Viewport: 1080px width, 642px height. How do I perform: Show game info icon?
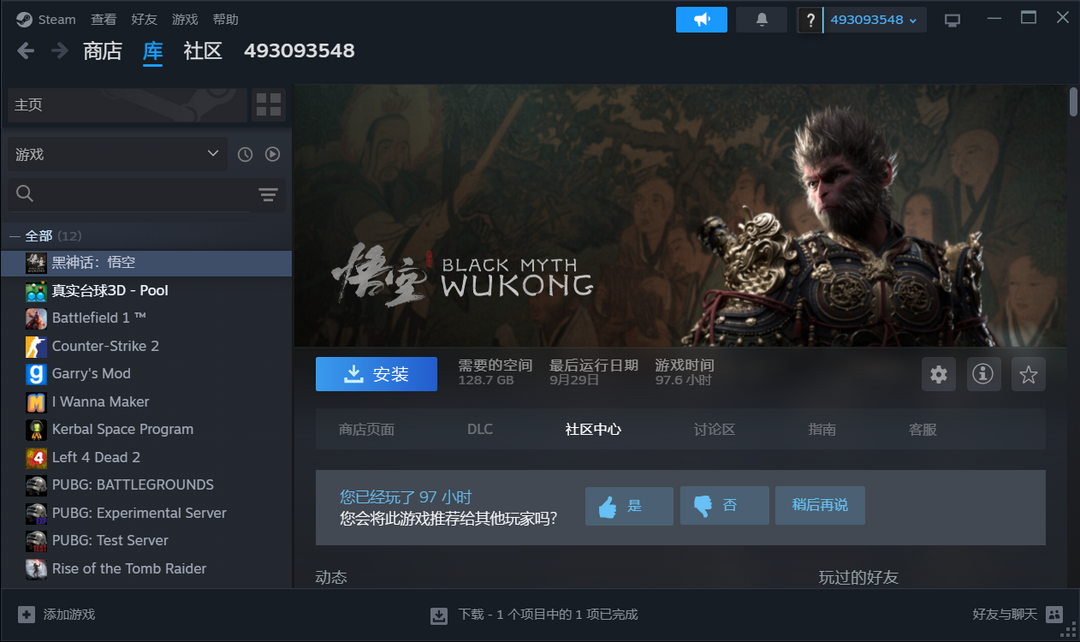point(983,374)
